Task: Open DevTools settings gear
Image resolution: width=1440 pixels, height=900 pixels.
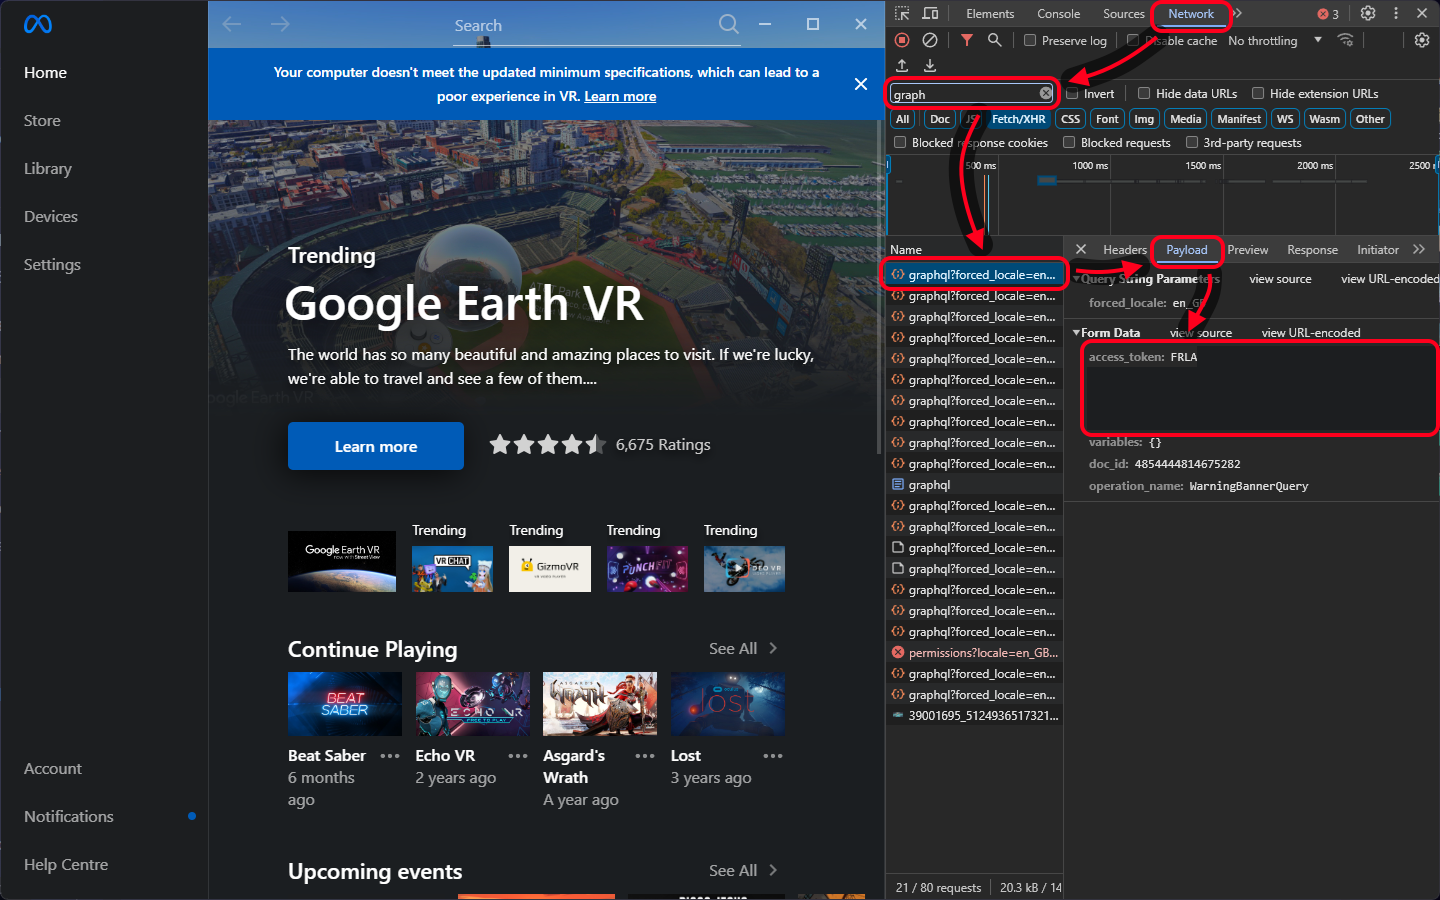Action: click(1368, 13)
